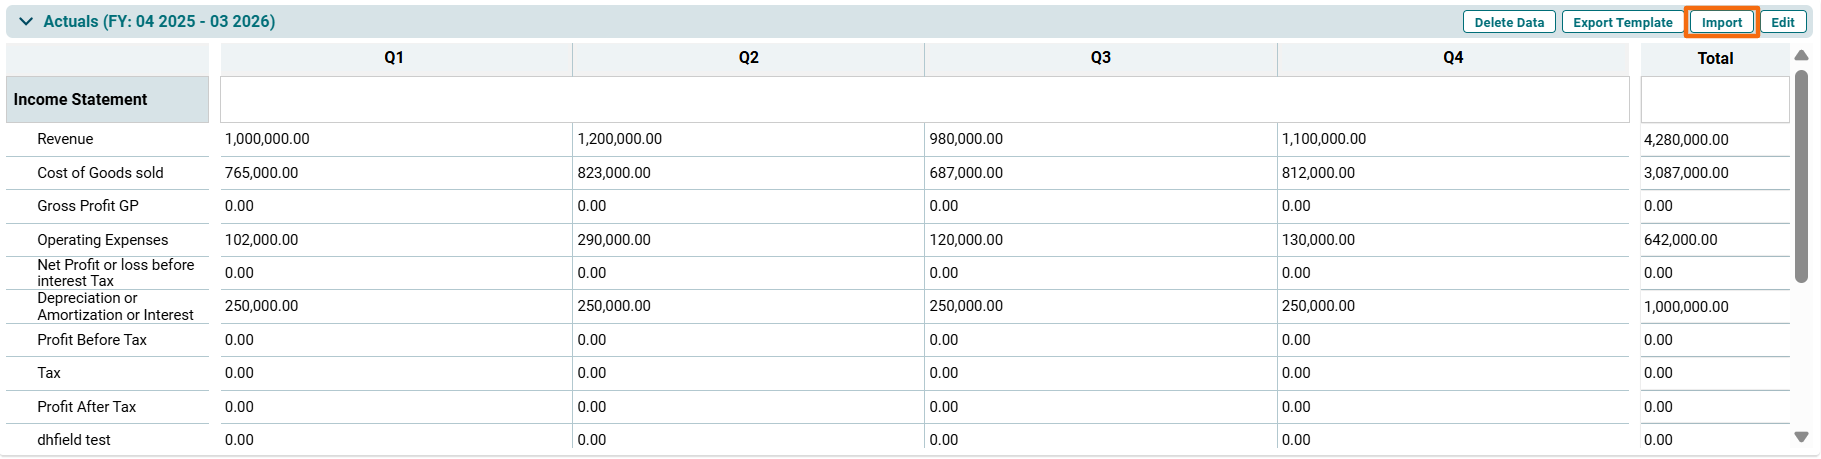Click the Q4 Depreciation cell 250,000.00
Viewport: 1821px width, 459px height.
point(1318,306)
